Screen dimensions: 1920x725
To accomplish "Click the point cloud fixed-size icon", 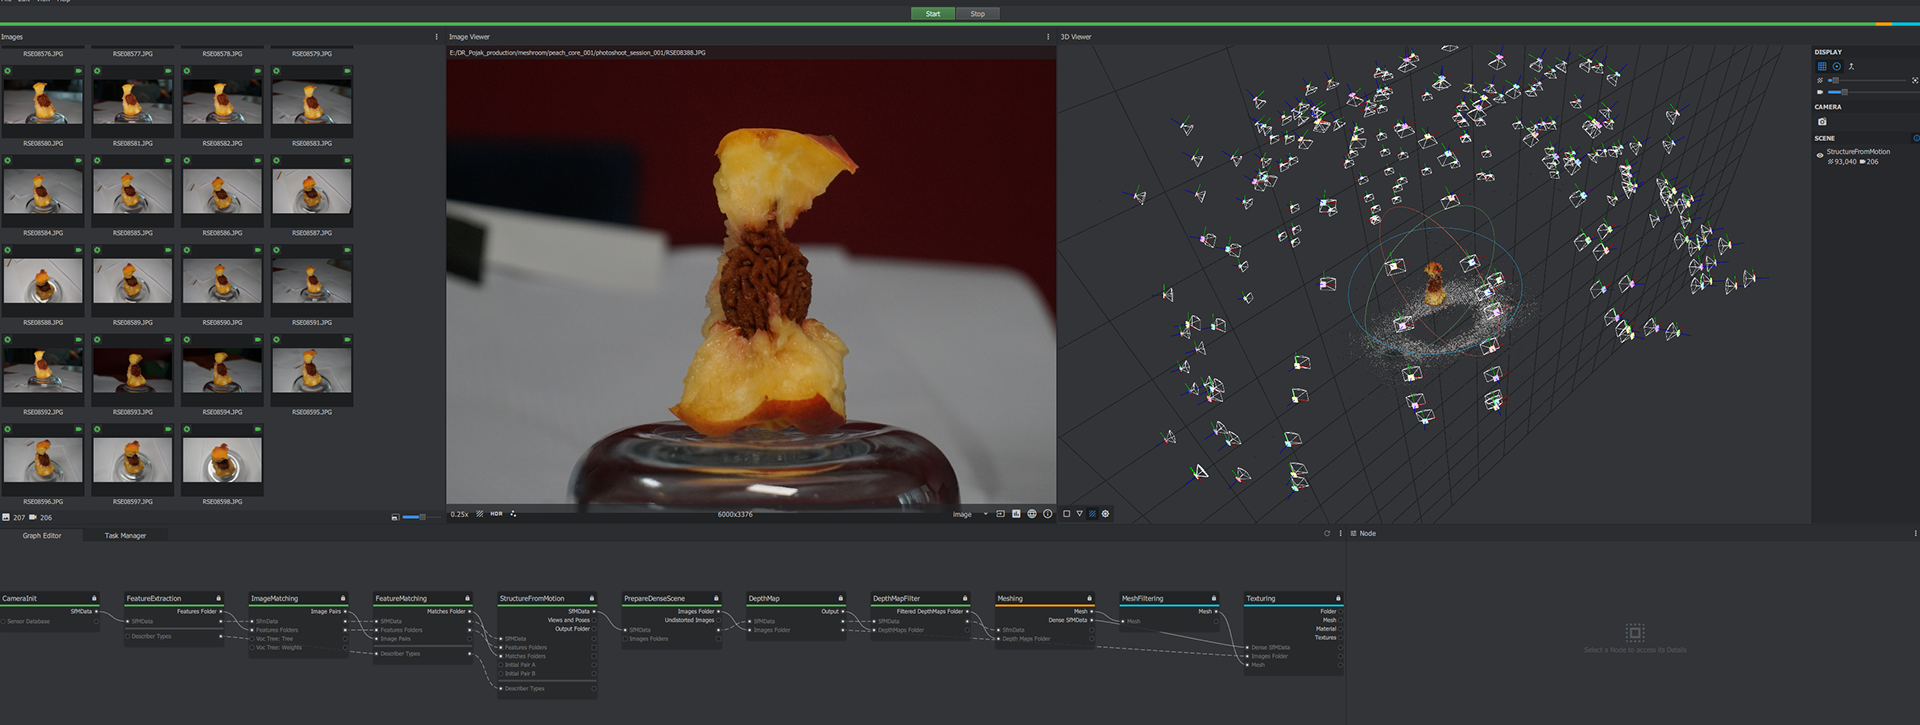I will (1915, 80).
